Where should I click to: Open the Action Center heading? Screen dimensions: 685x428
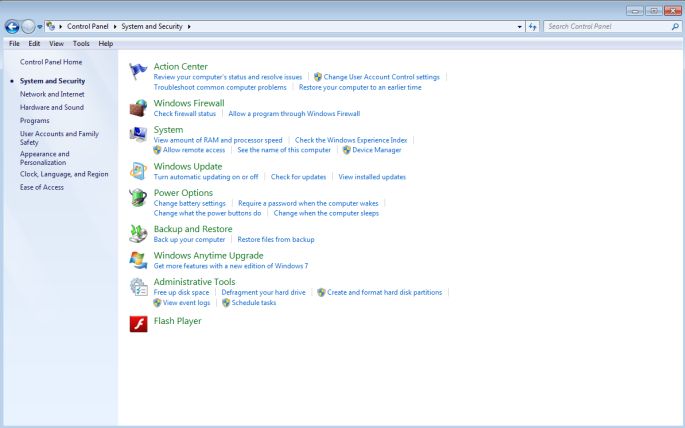[180, 66]
